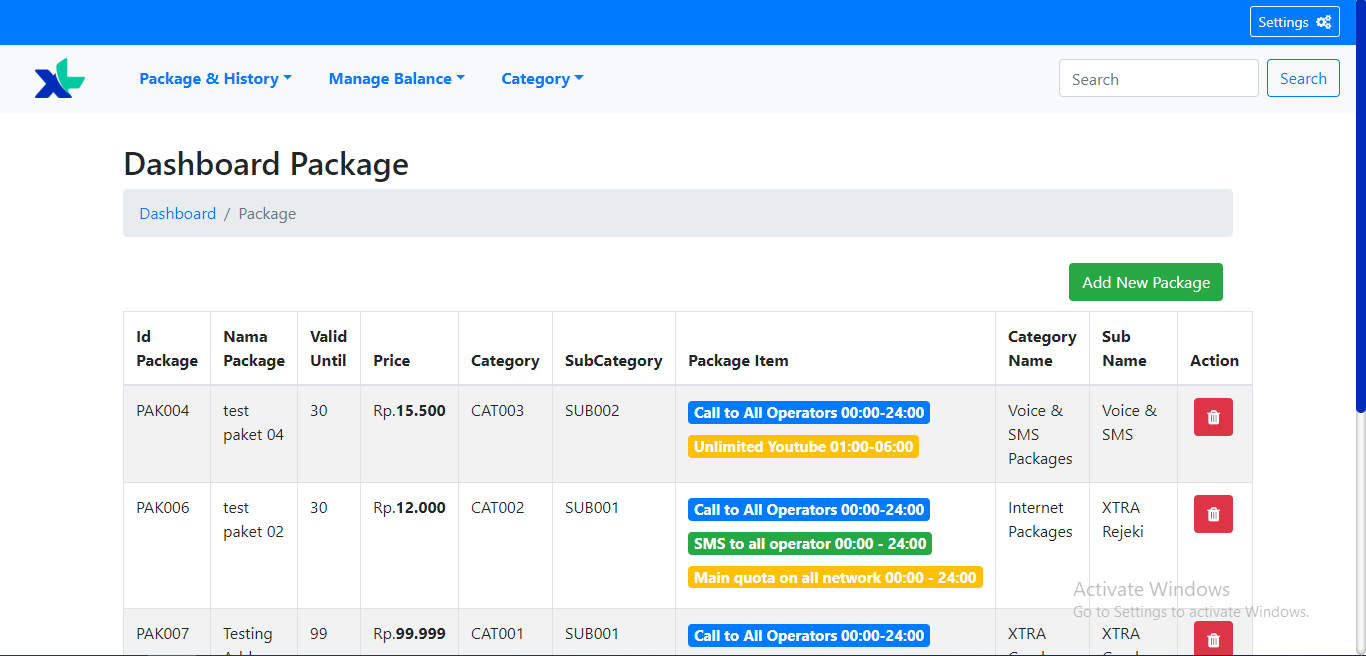The height and width of the screenshot is (656, 1366).
Task: Click the CAT003 category cell
Action: pyautogui.click(x=505, y=434)
